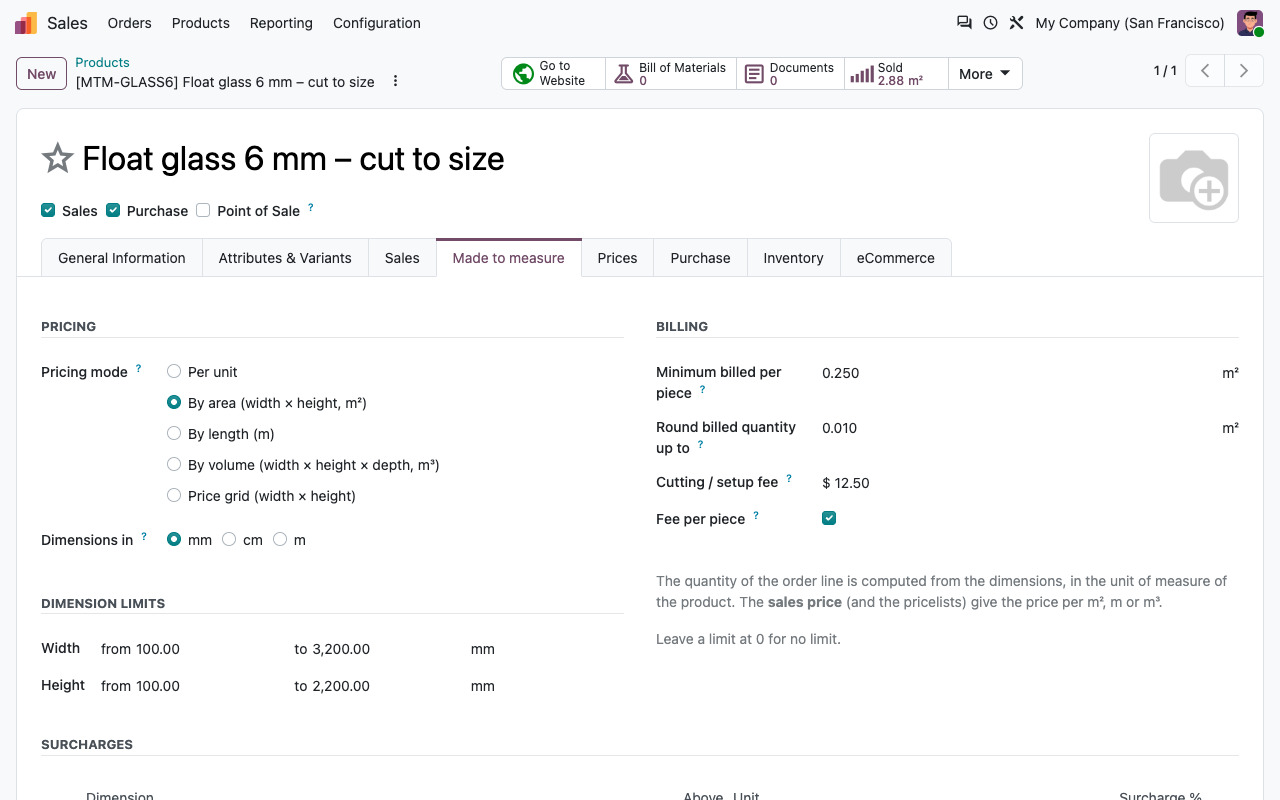Select By length (m) pricing mode

[x=174, y=433]
